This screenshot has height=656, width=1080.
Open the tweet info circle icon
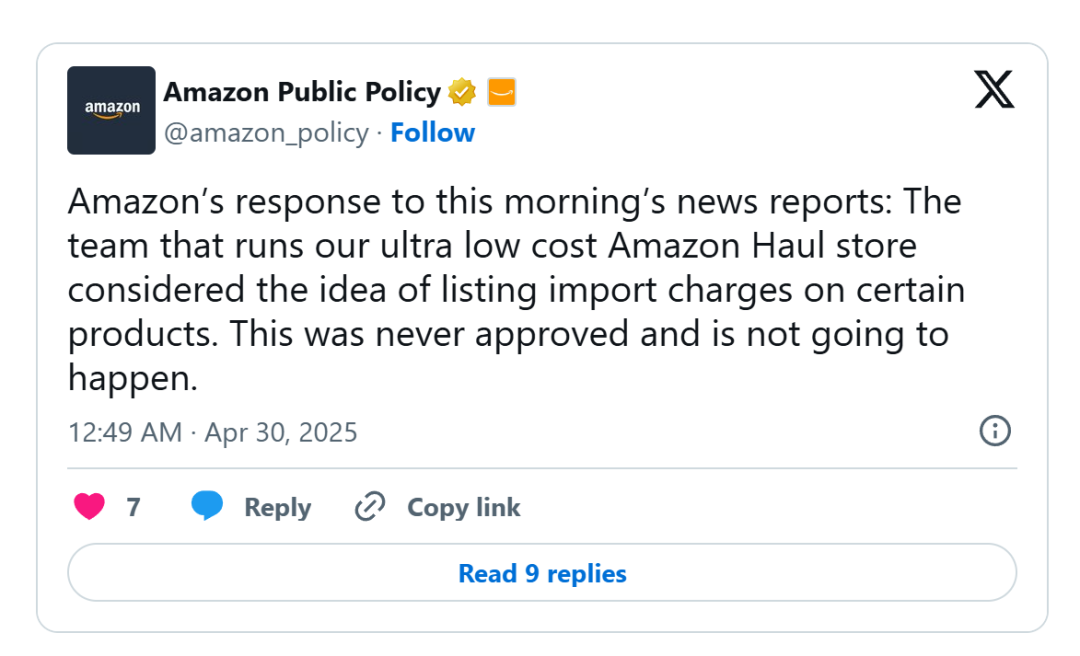pos(995,431)
